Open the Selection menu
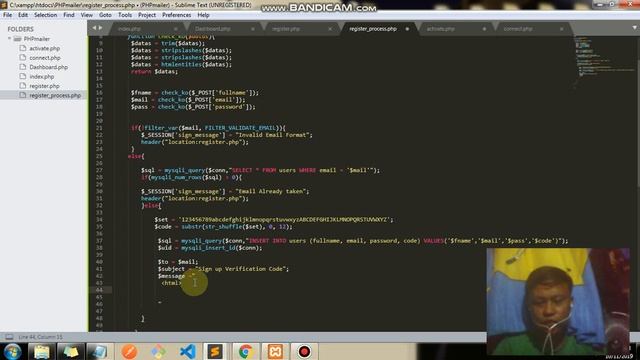640x360 pixels. pyautogui.click(x=45, y=15)
